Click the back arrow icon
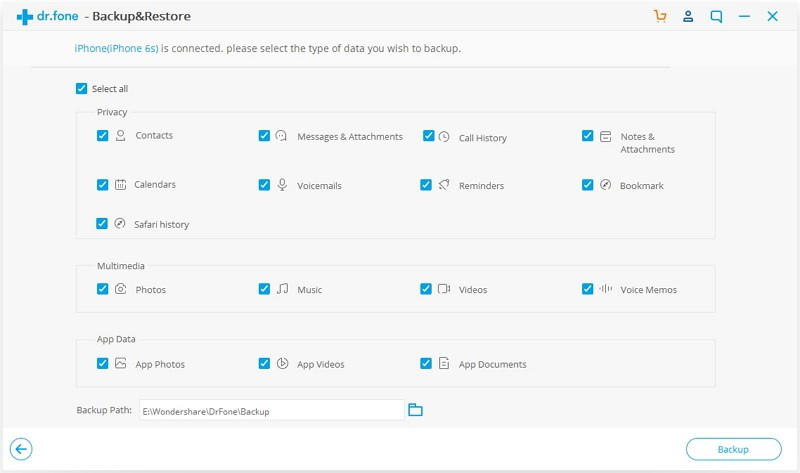Viewport: 800px width, 473px height. tap(20, 449)
